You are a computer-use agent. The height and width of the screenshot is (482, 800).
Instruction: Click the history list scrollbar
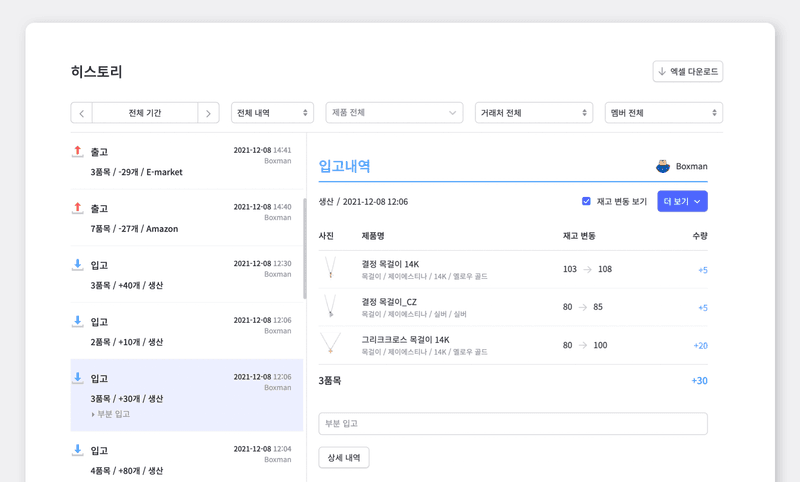point(304,248)
